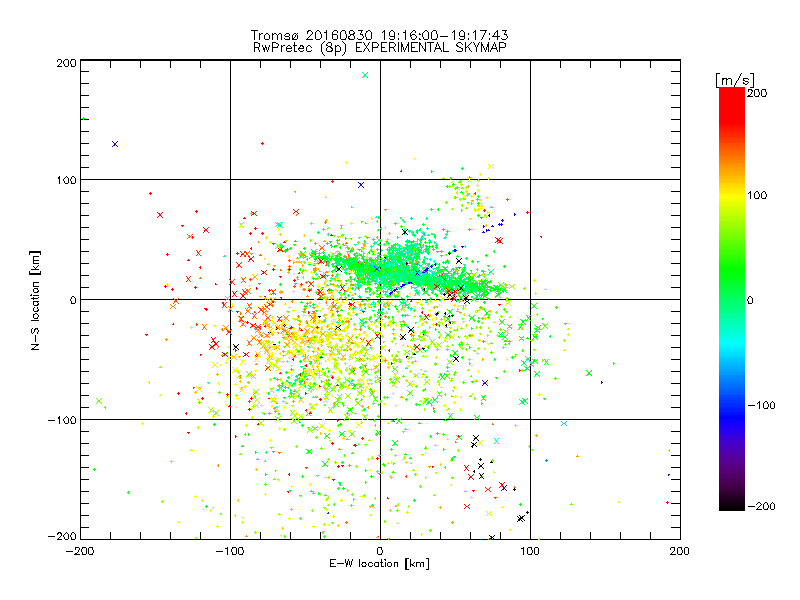Click the colorbar tick label '-100'
The height and width of the screenshot is (600, 800).
tap(761, 405)
